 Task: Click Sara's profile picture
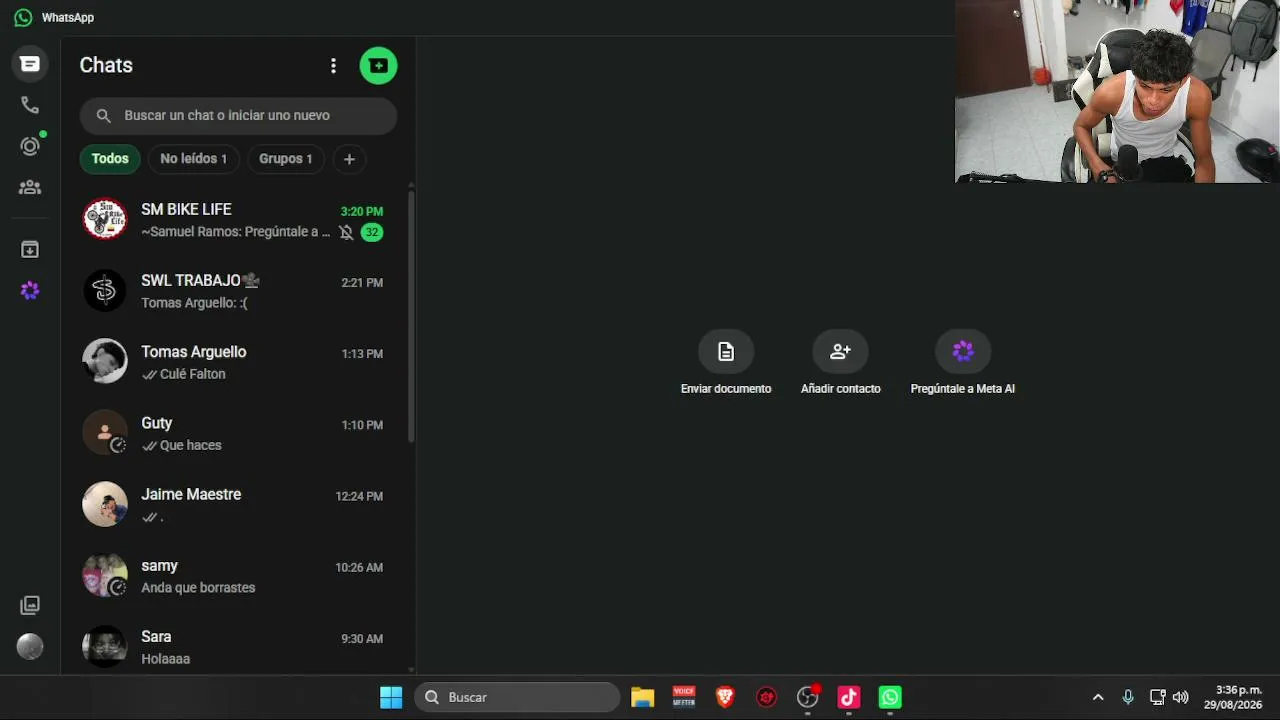tap(105, 645)
